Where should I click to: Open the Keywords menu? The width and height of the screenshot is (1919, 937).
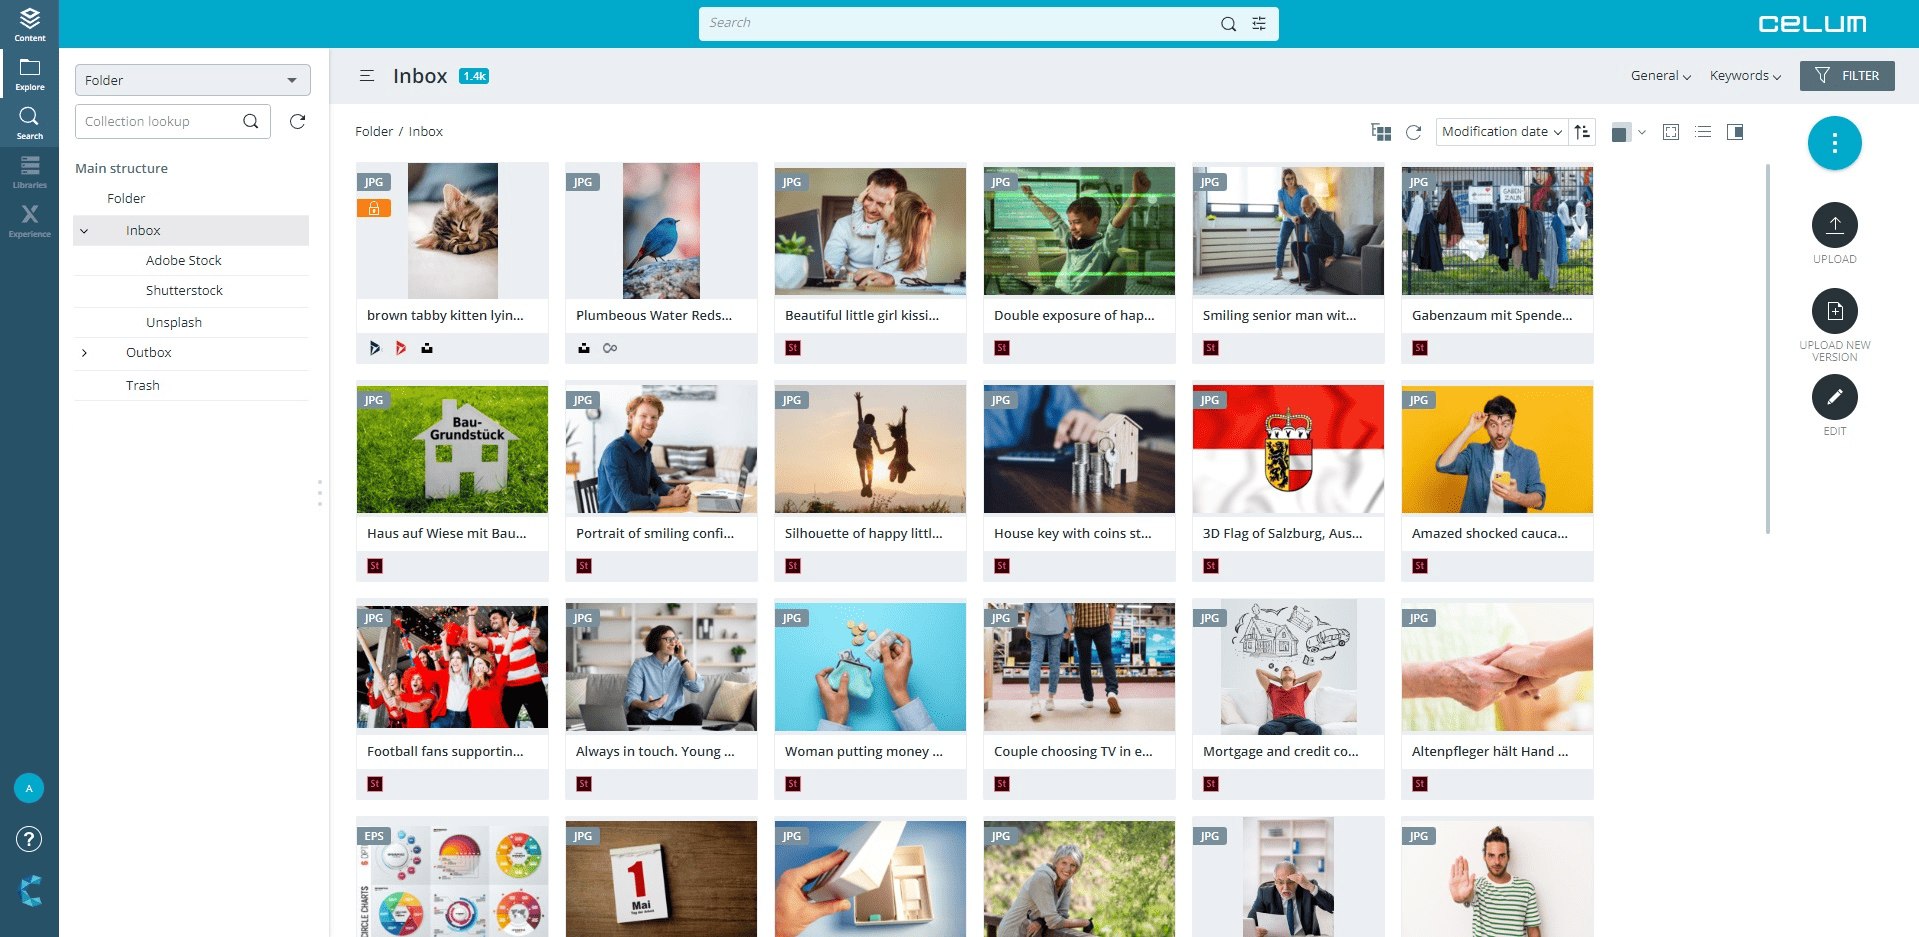1744,75
